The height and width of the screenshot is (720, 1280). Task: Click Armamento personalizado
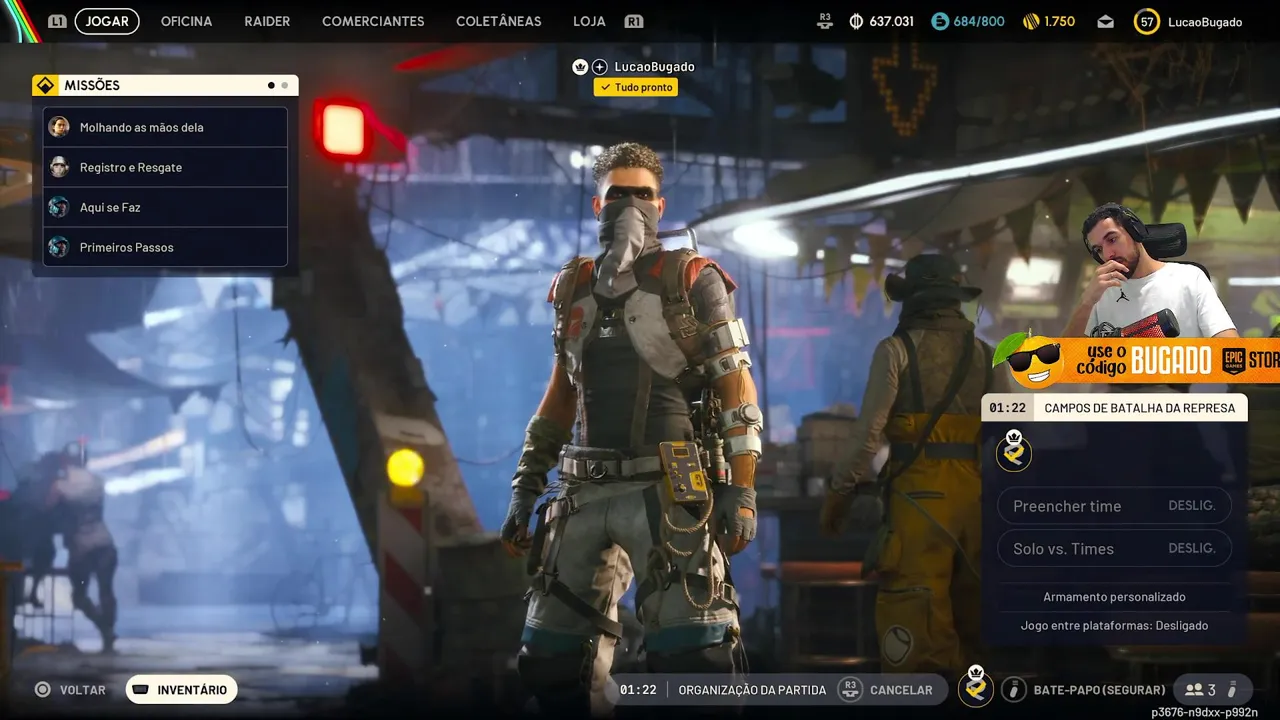coord(1114,597)
